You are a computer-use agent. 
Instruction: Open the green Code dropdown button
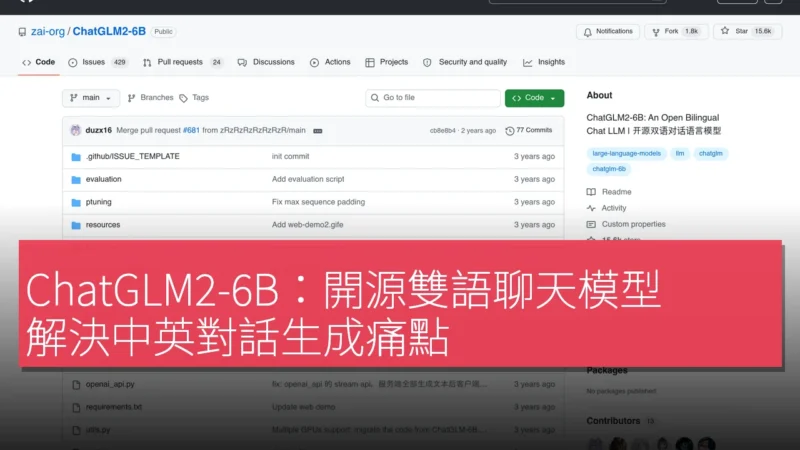(x=534, y=98)
